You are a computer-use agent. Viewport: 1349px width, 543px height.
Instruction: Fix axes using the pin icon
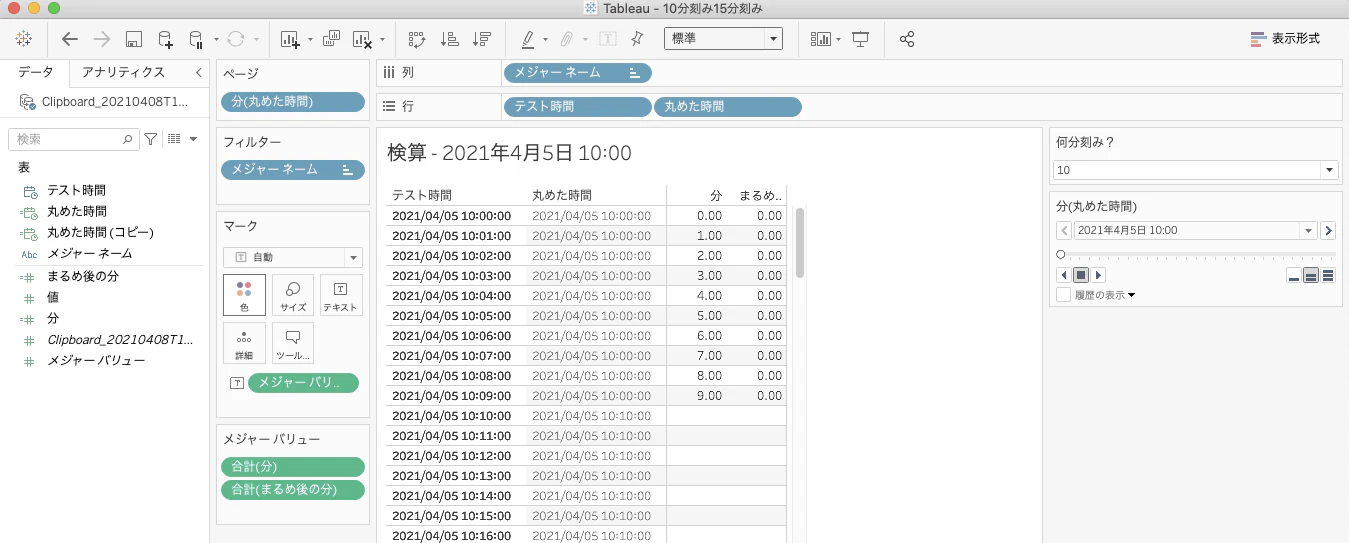pyautogui.click(x=637, y=39)
